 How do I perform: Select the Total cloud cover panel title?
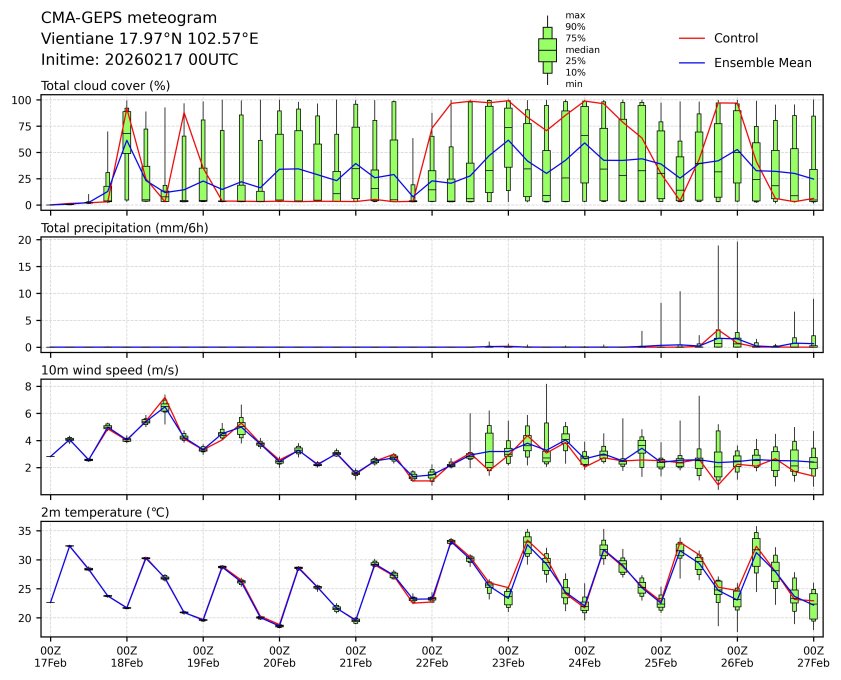(x=105, y=86)
